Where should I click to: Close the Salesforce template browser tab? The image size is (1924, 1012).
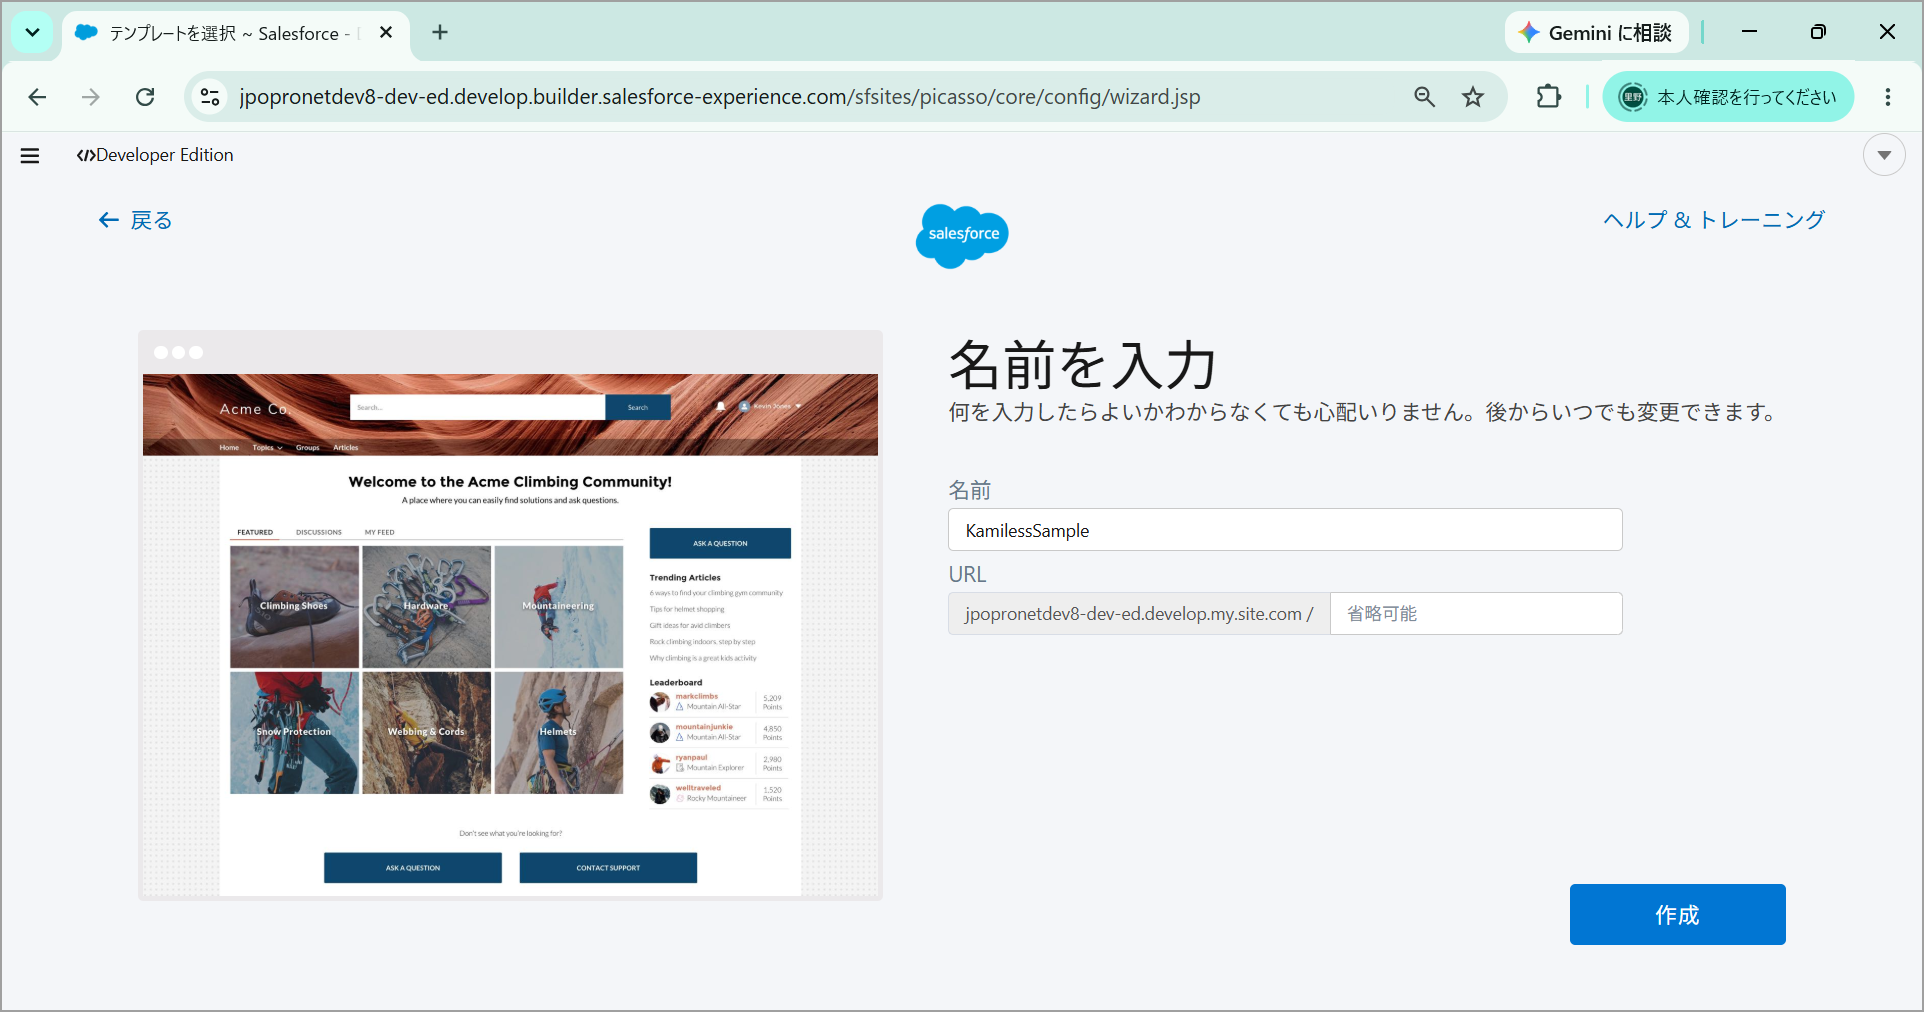tap(386, 33)
